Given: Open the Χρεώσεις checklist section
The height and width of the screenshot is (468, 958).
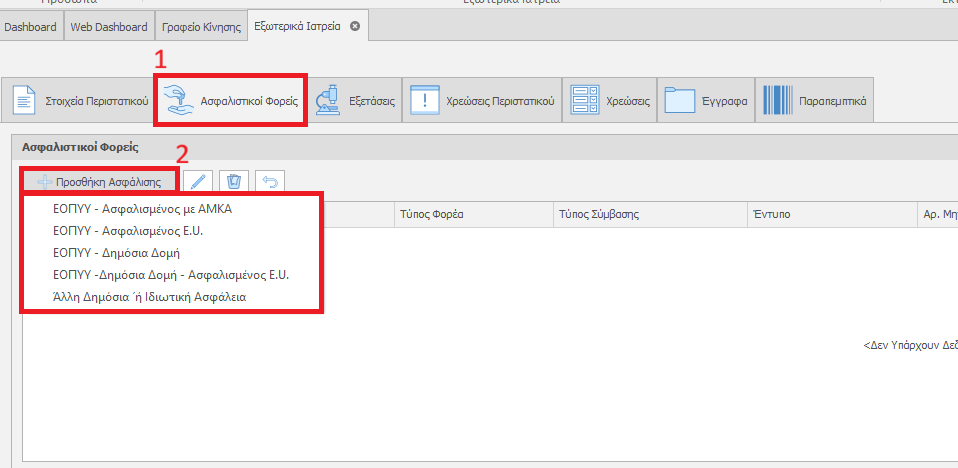Looking at the screenshot, I should click(x=611, y=101).
